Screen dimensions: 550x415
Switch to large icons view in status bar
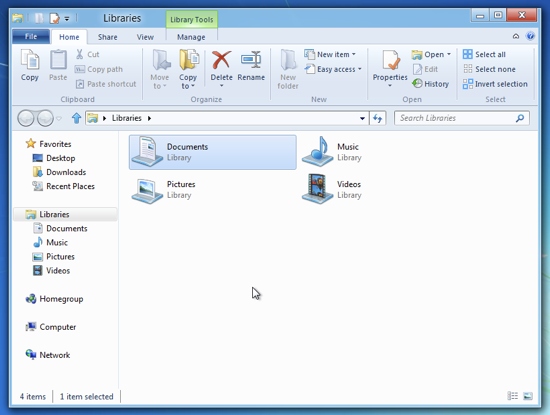coord(528,396)
